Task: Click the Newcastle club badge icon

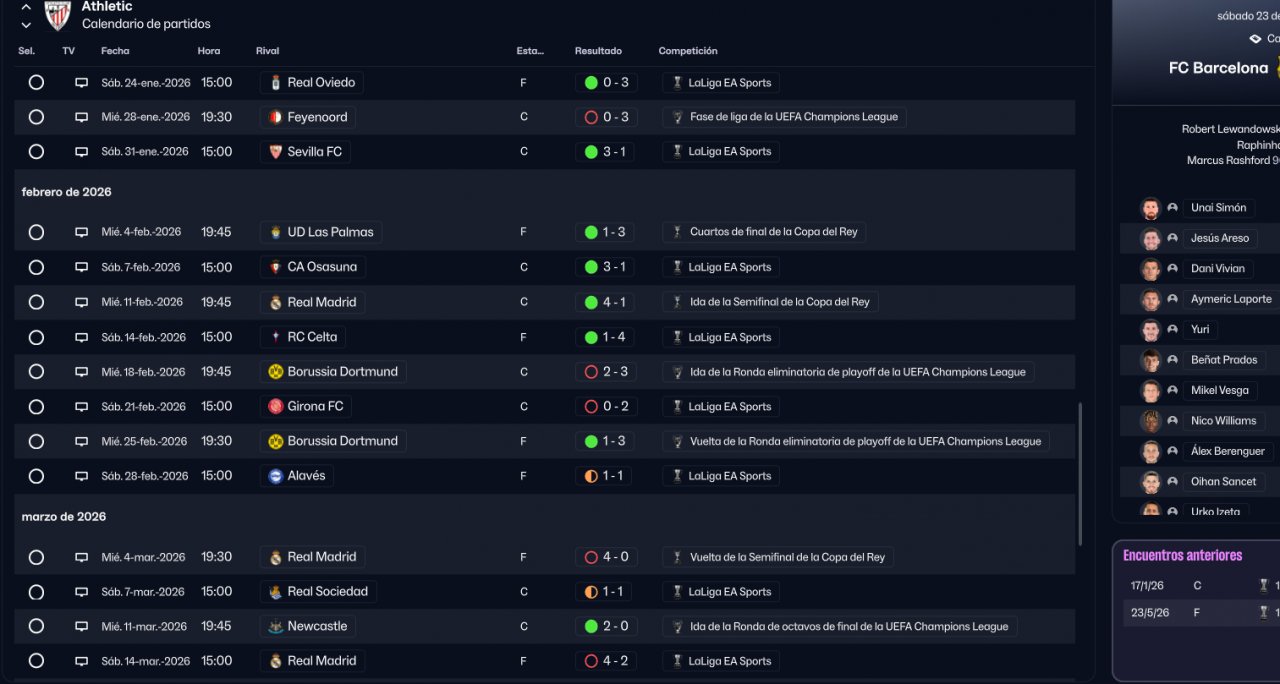Action: click(x=275, y=627)
